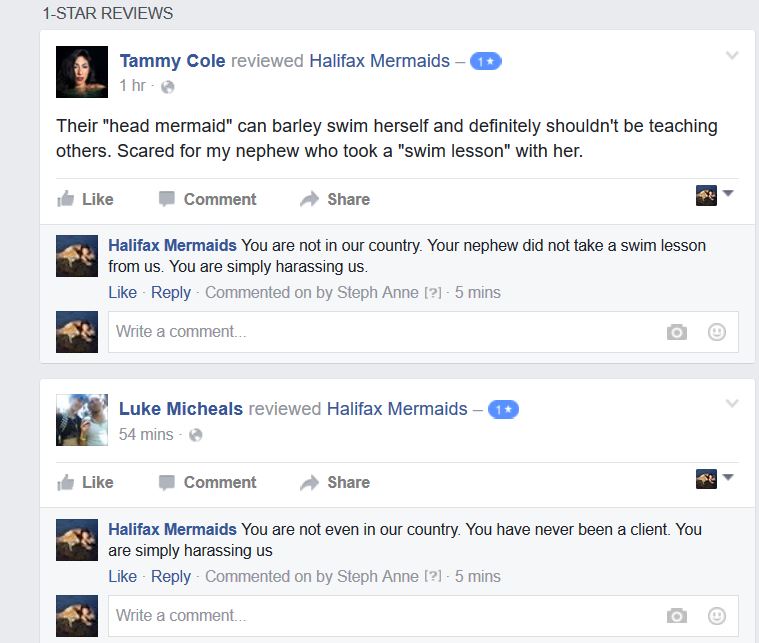Click the emoji icon in first comment box

click(x=717, y=332)
